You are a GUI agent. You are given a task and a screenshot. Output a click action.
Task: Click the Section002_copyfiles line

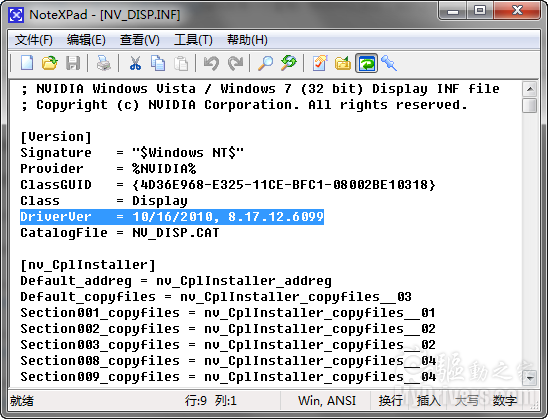228,329
